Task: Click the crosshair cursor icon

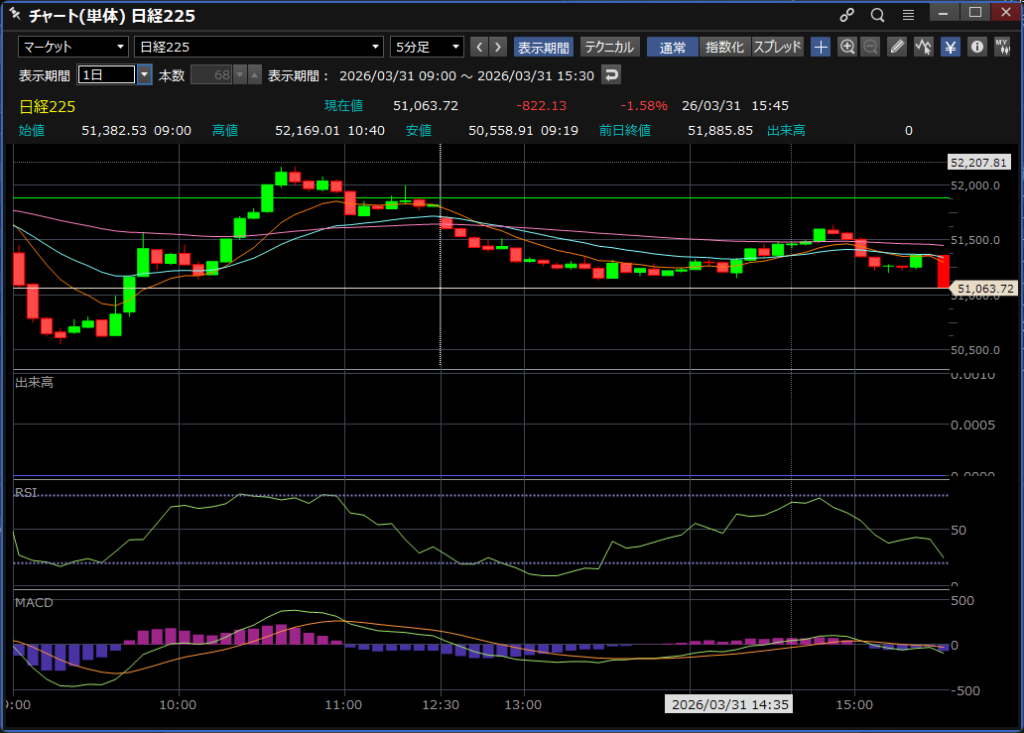Action: [x=820, y=47]
